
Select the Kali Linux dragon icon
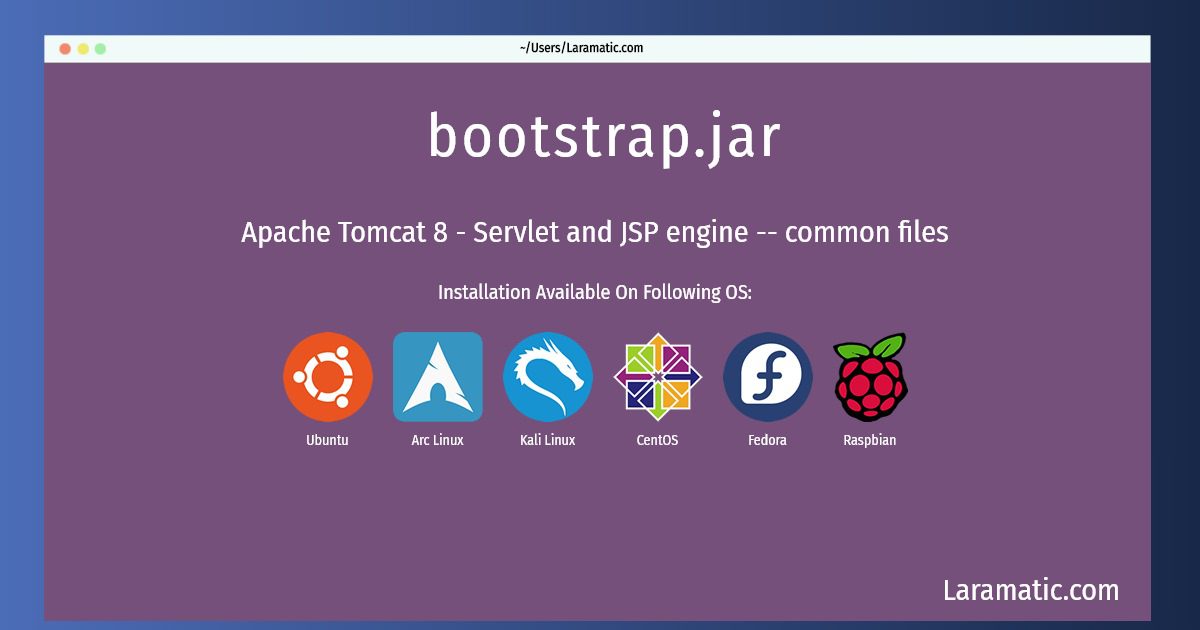(546, 378)
